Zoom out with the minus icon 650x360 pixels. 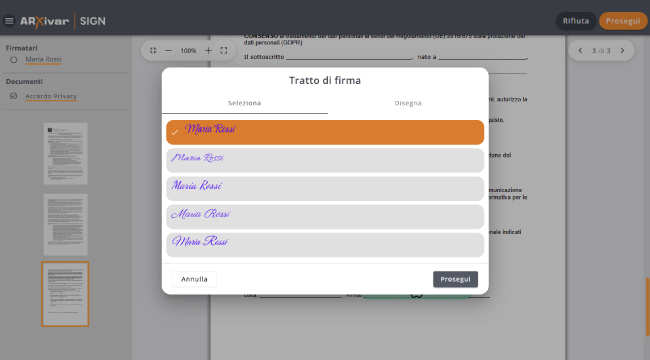(x=168, y=51)
